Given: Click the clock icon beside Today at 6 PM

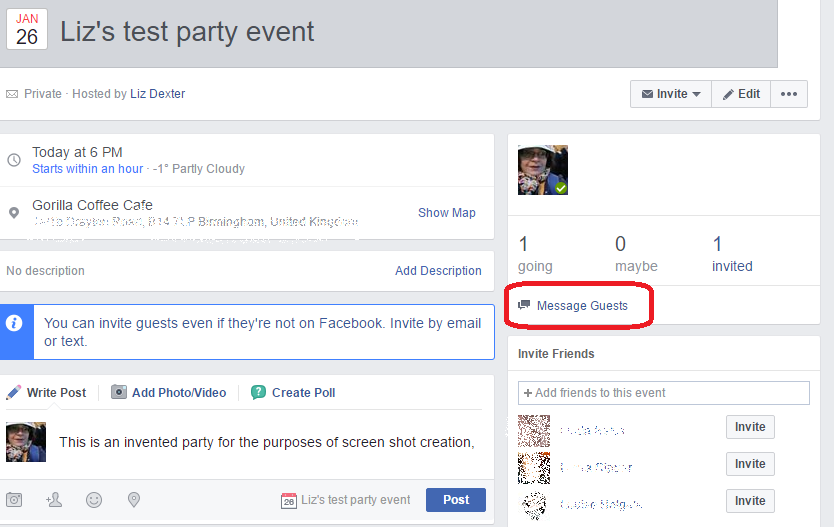Looking at the screenshot, I should 14,160.
